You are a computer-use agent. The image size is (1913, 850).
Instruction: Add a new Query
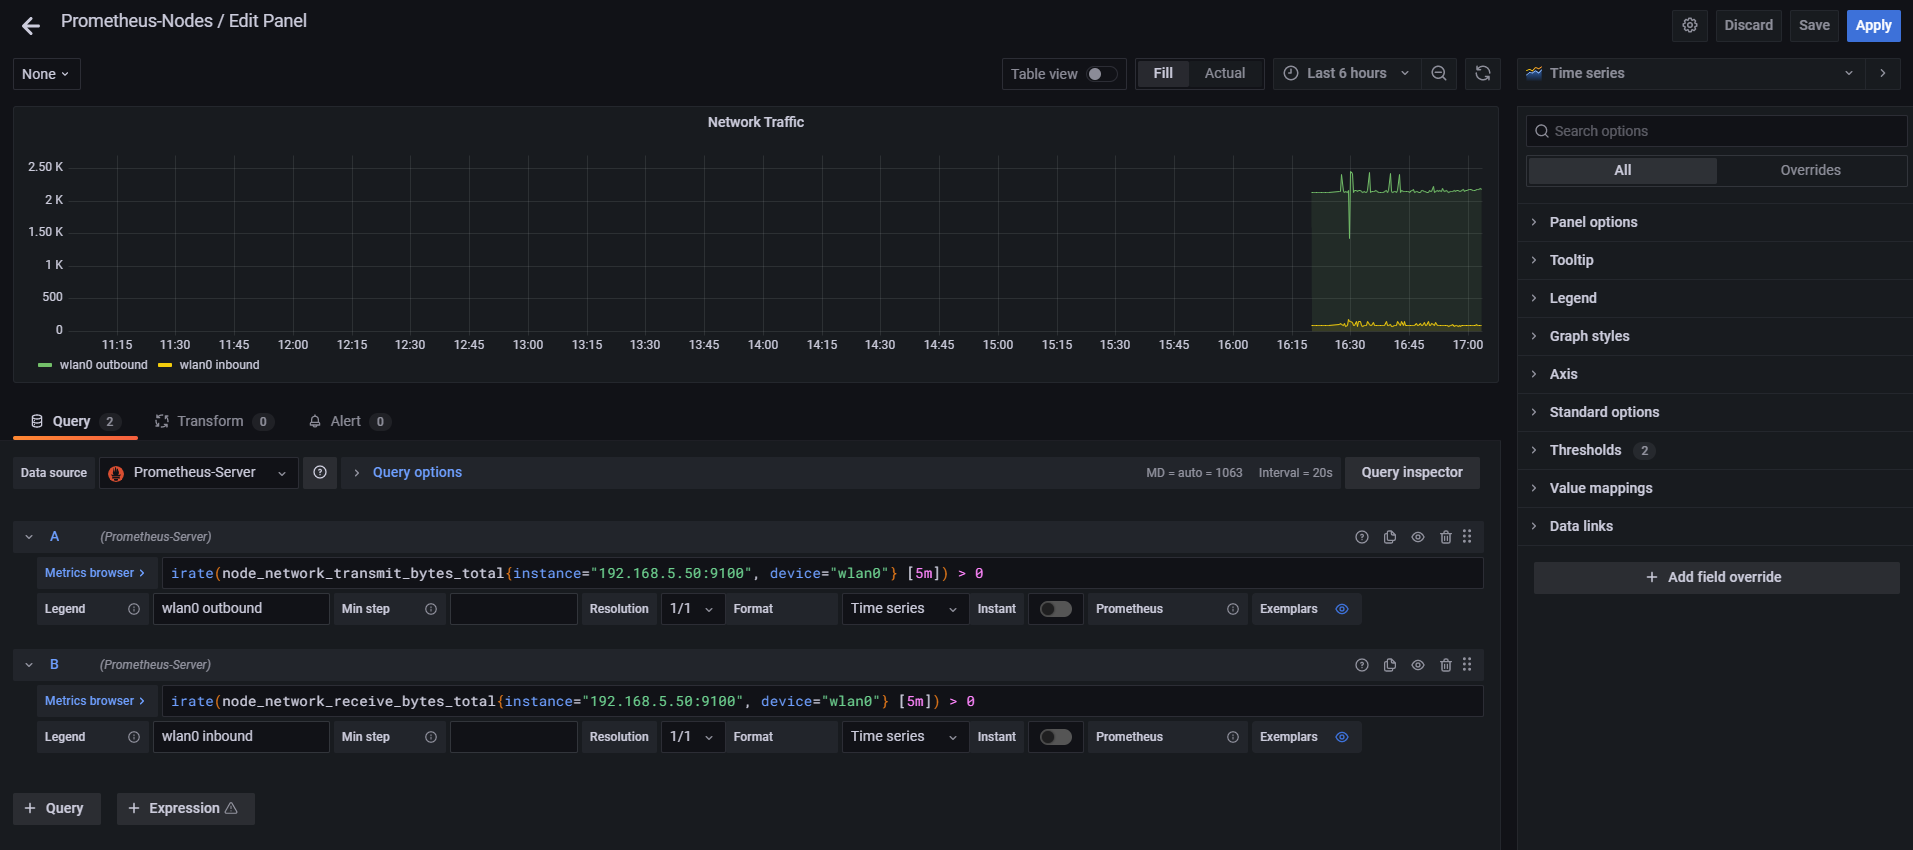coord(57,808)
